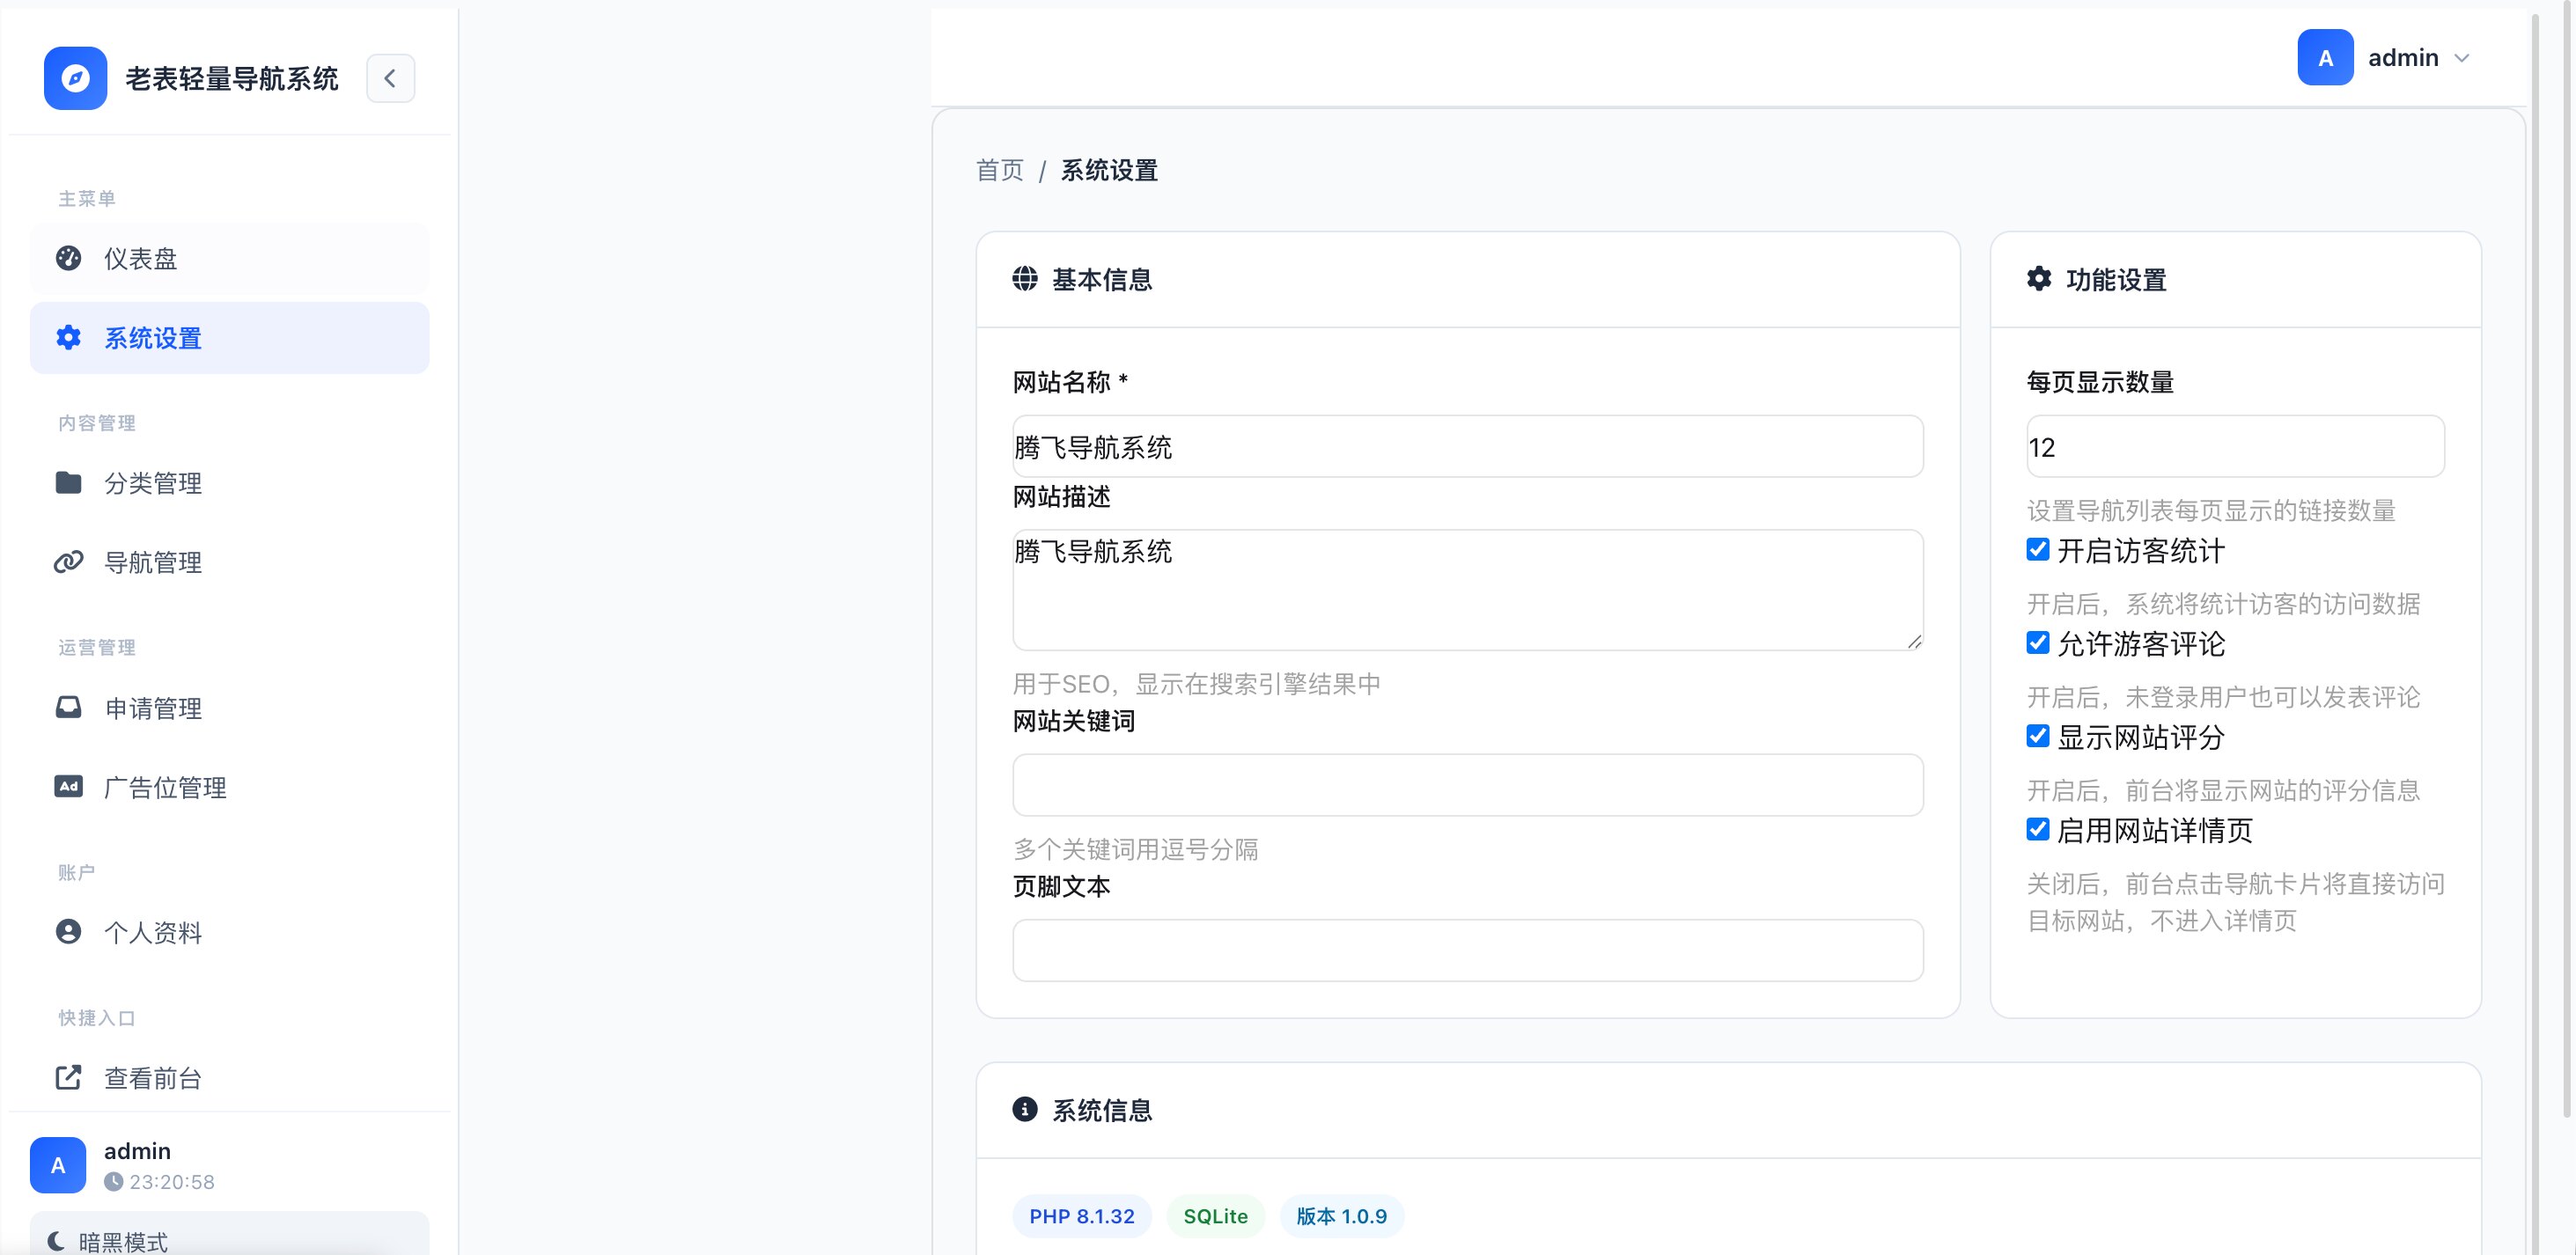Click the external link icon for 查看前台
Viewport: 2576px width, 1255px height.
68,1077
